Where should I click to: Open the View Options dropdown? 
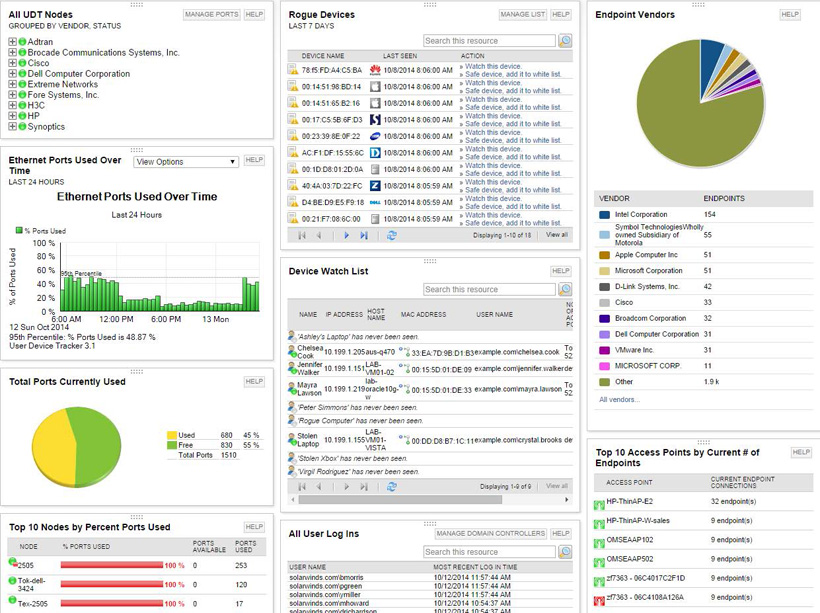point(186,161)
